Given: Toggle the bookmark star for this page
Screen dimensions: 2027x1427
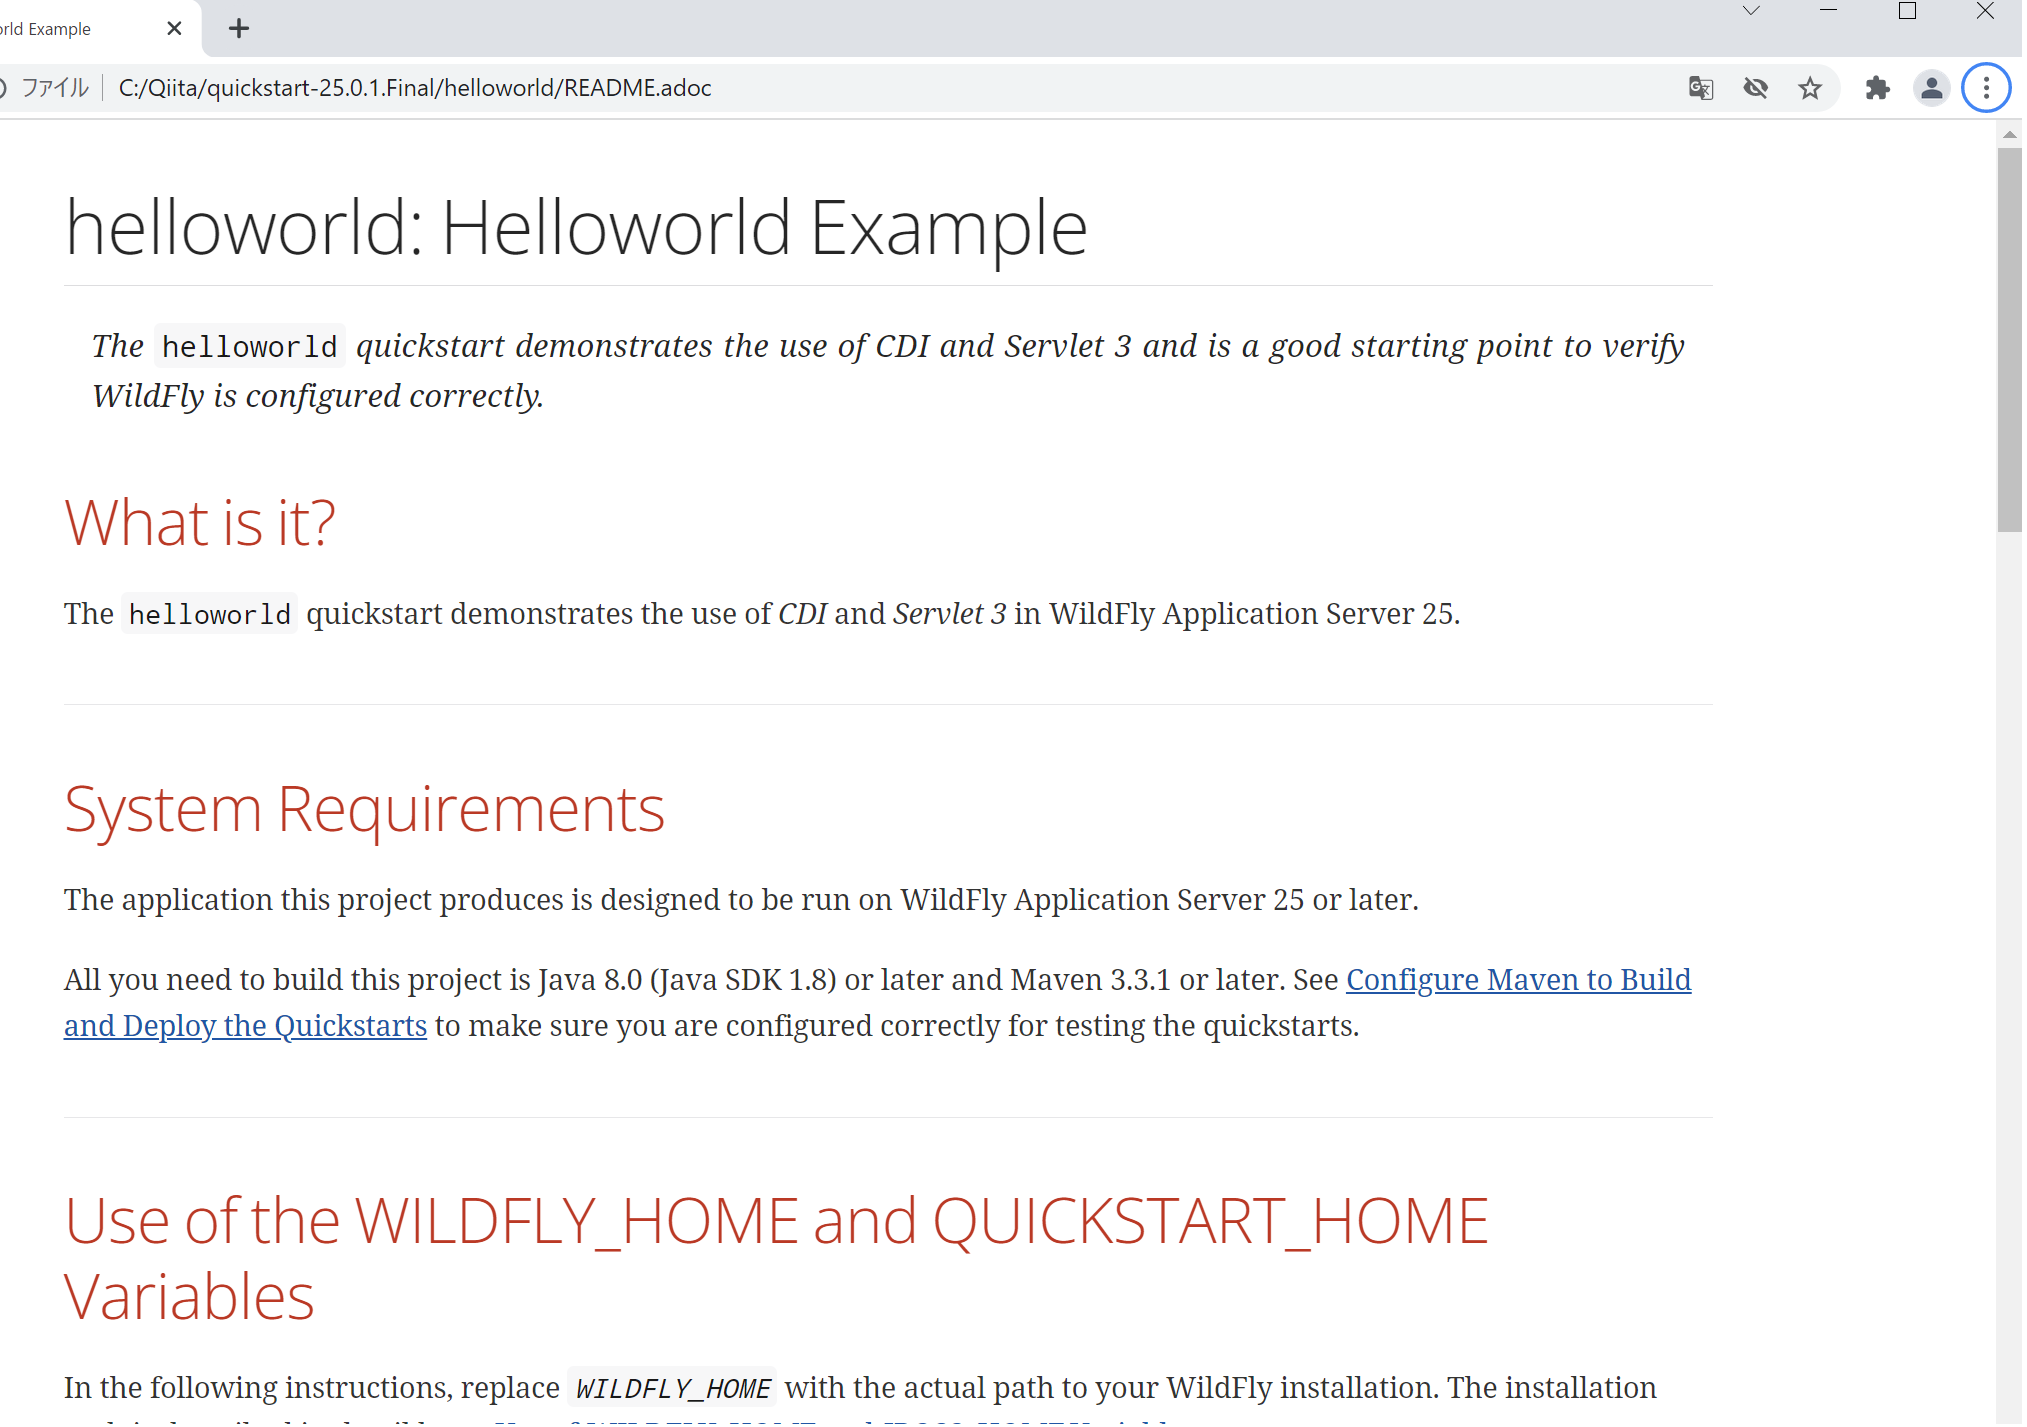Looking at the screenshot, I should point(1811,88).
